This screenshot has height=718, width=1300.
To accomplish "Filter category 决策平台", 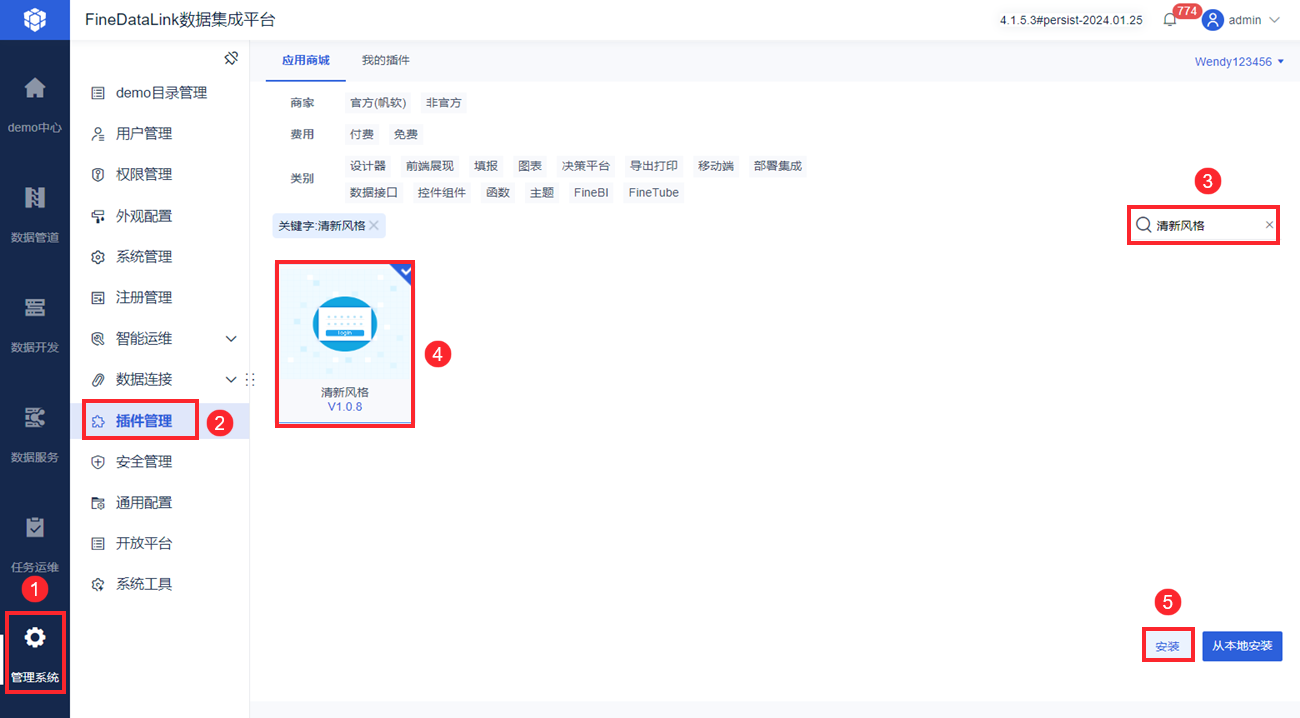I will (x=586, y=166).
